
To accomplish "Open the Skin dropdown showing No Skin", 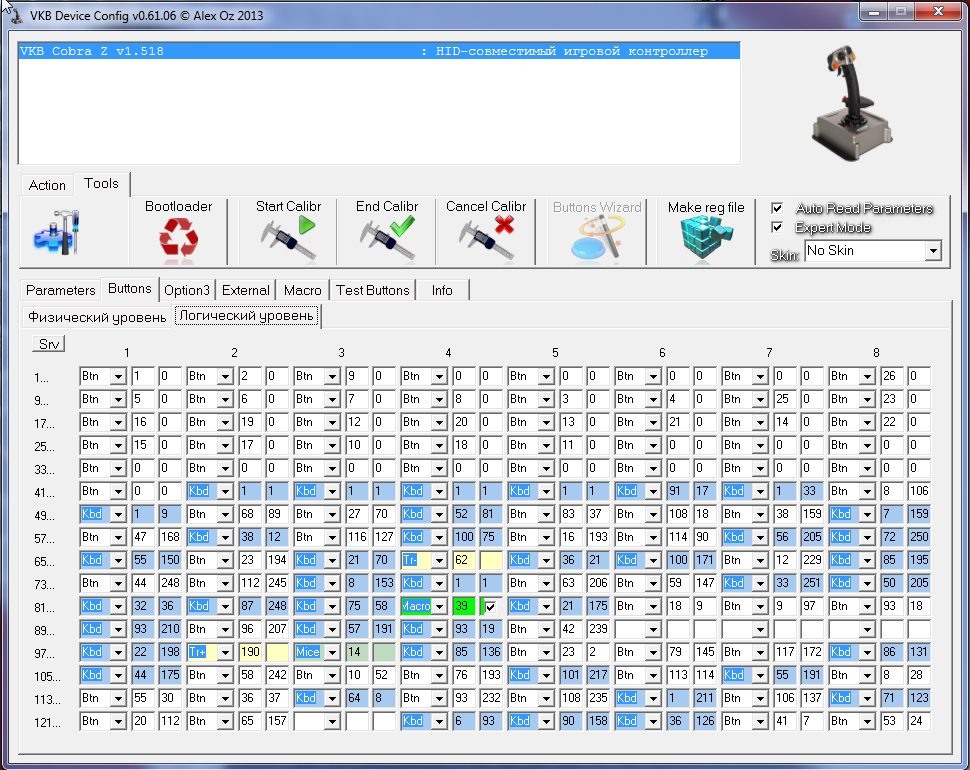I will [x=933, y=250].
